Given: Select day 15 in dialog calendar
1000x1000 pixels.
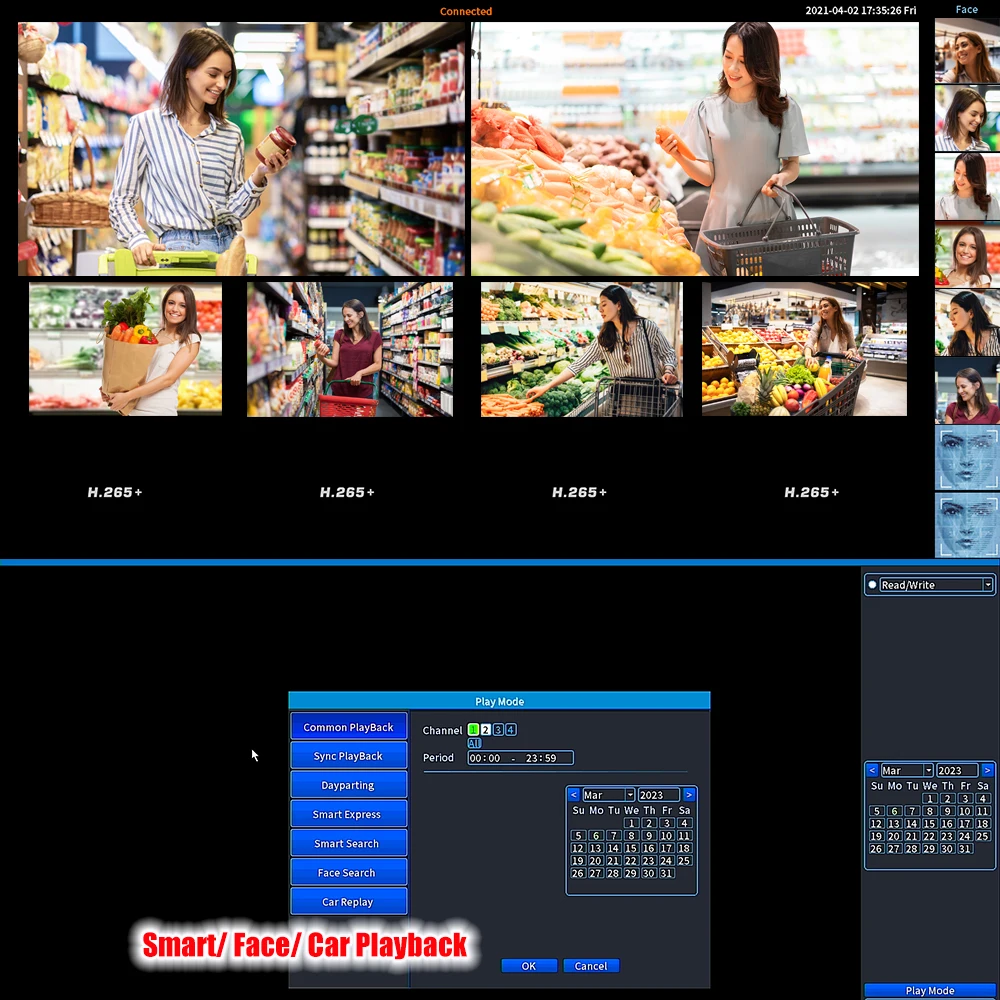Looking at the screenshot, I should click(x=631, y=848).
